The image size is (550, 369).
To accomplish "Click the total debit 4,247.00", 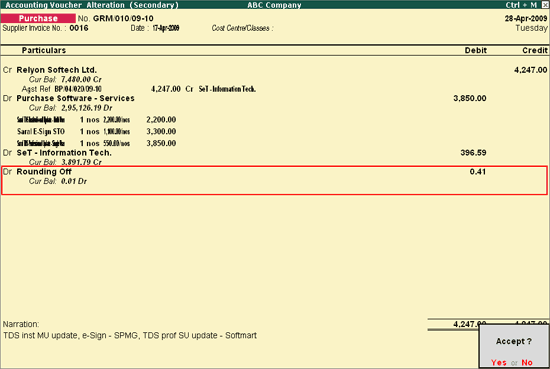I will 469,324.
